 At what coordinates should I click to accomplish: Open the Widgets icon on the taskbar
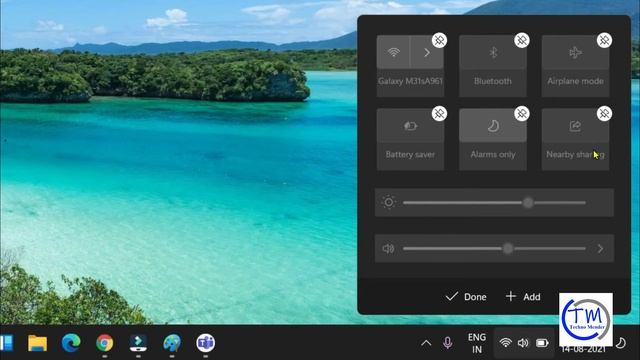pos(7,343)
